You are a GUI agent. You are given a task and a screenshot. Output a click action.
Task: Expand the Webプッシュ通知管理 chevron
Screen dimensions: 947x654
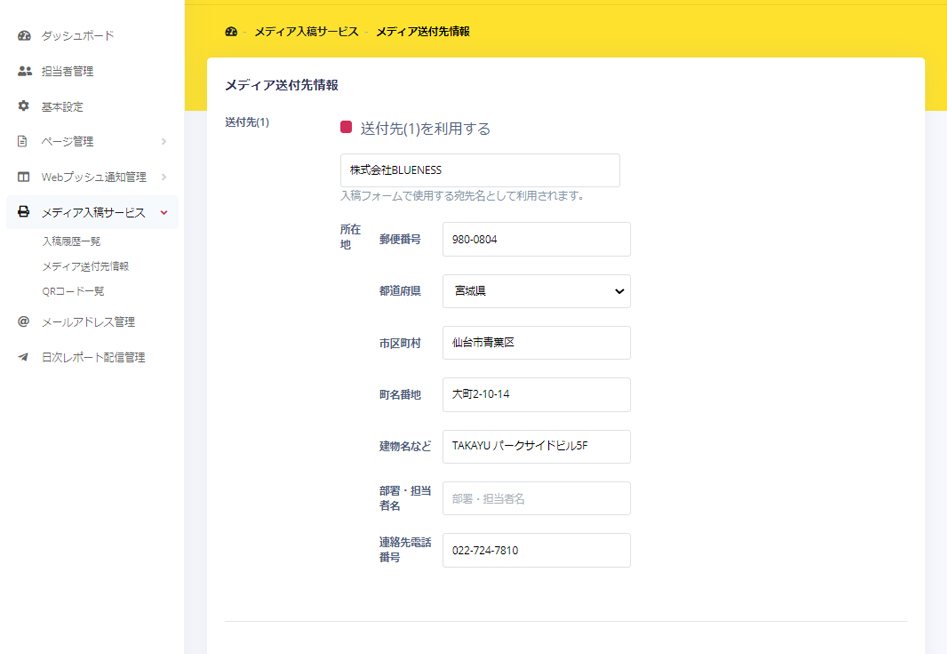click(x=164, y=177)
